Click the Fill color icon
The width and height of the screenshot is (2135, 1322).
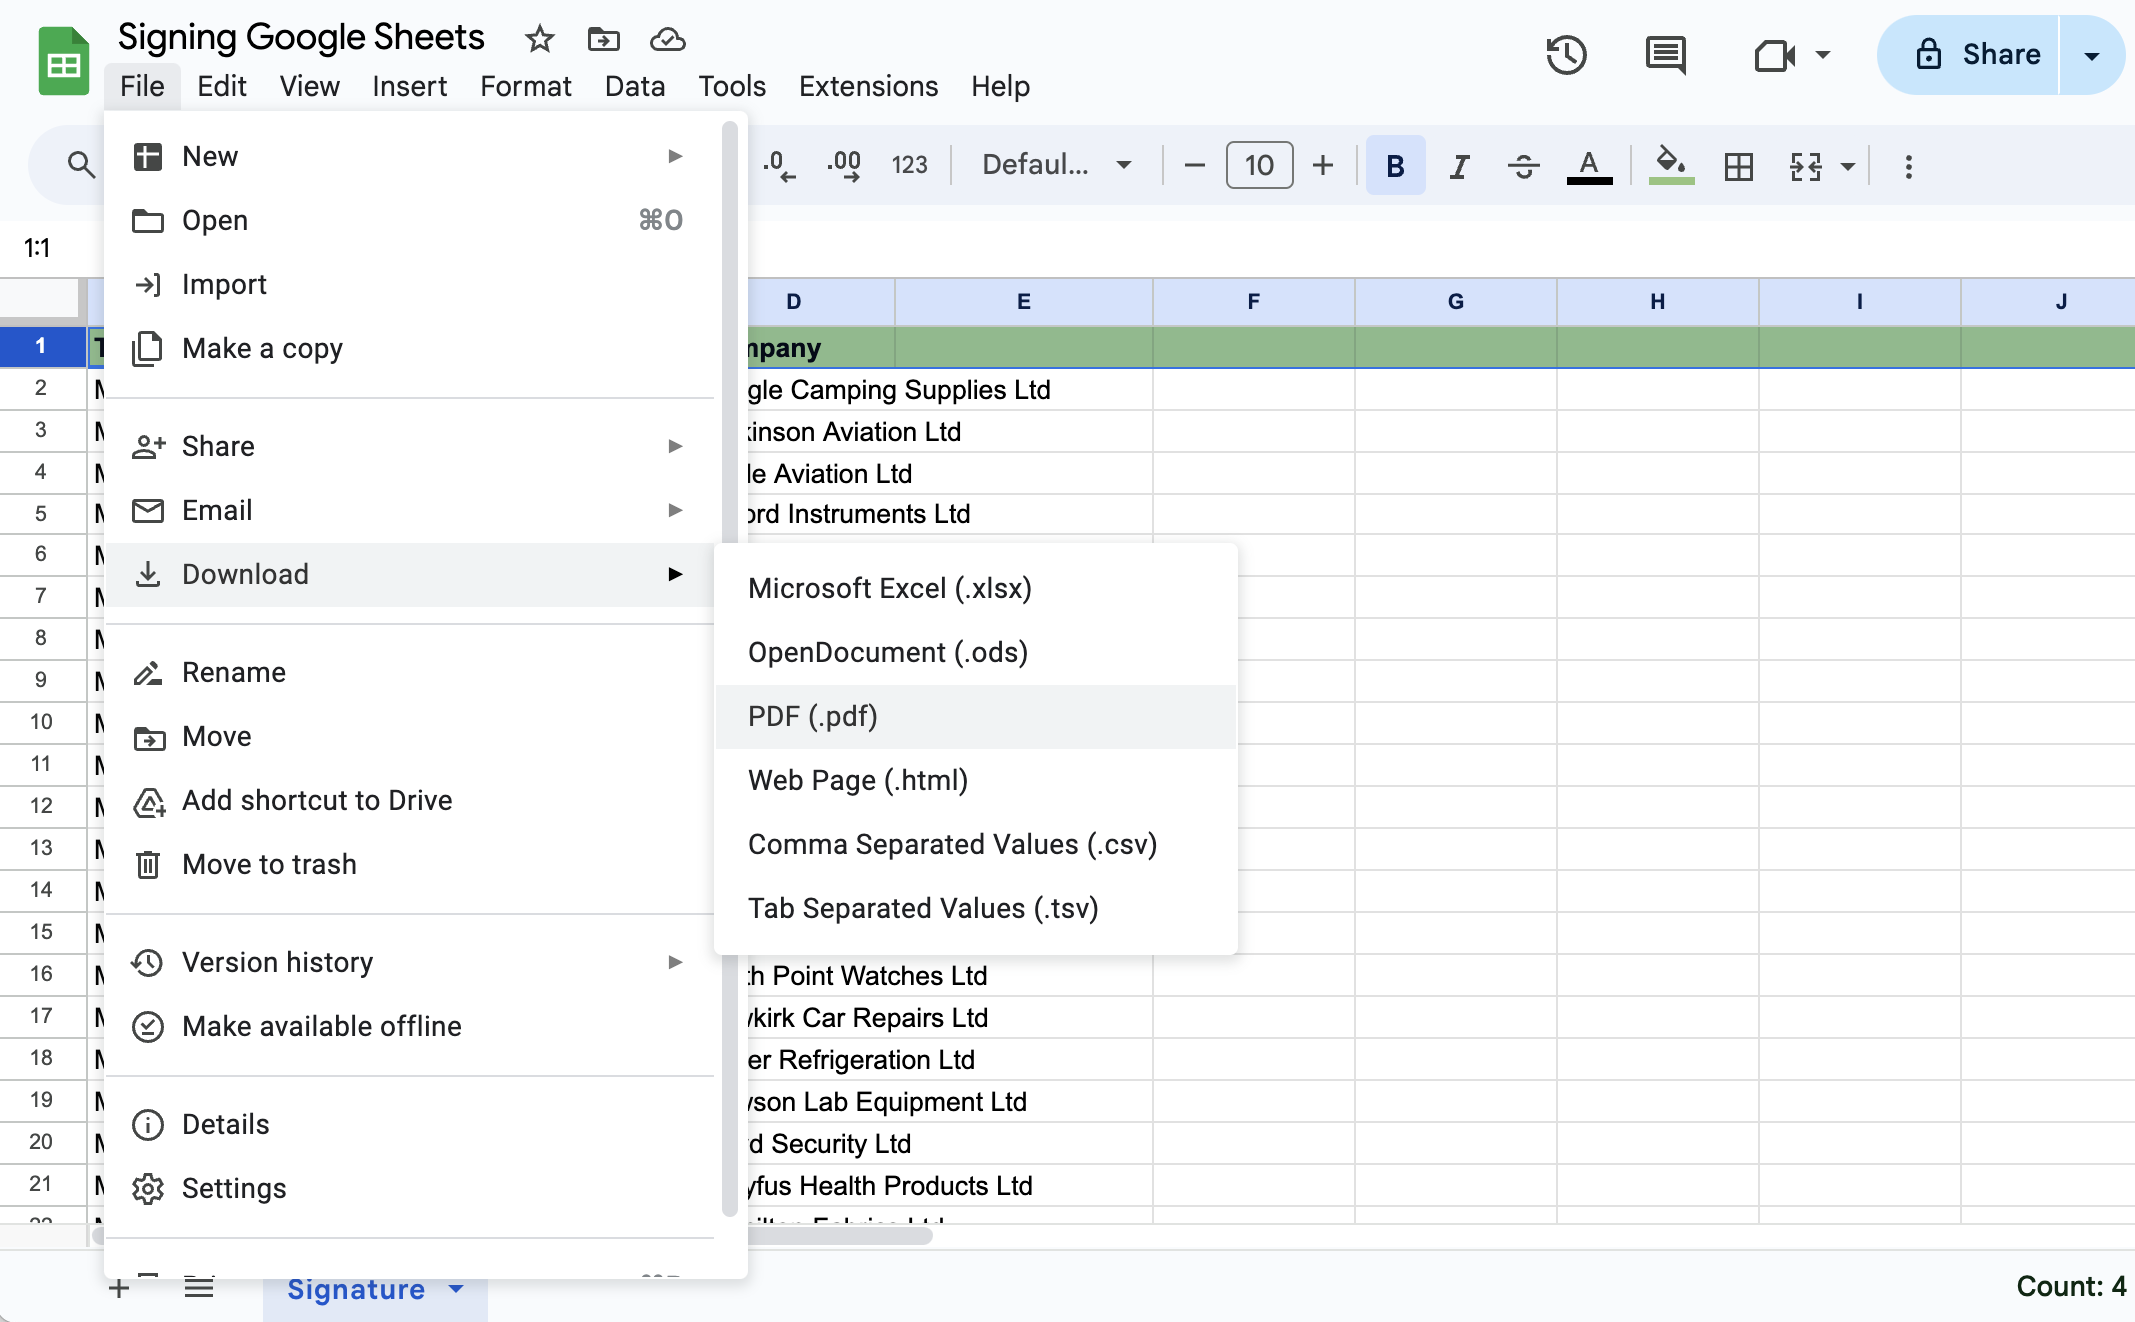tap(1670, 166)
